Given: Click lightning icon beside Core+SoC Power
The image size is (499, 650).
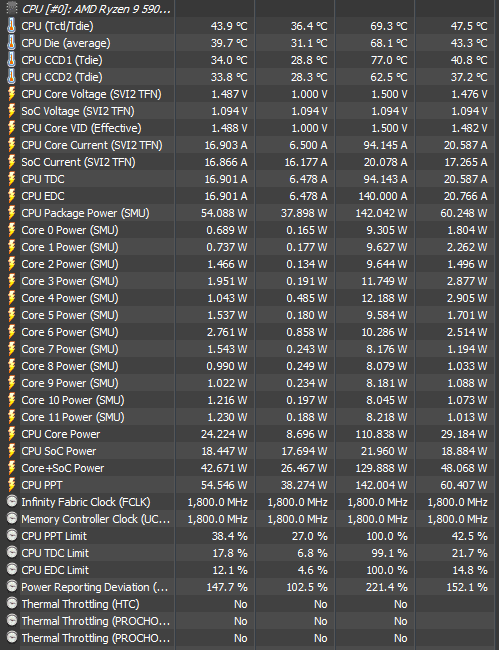Looking at the screenshot, I should tap(12, 468).
